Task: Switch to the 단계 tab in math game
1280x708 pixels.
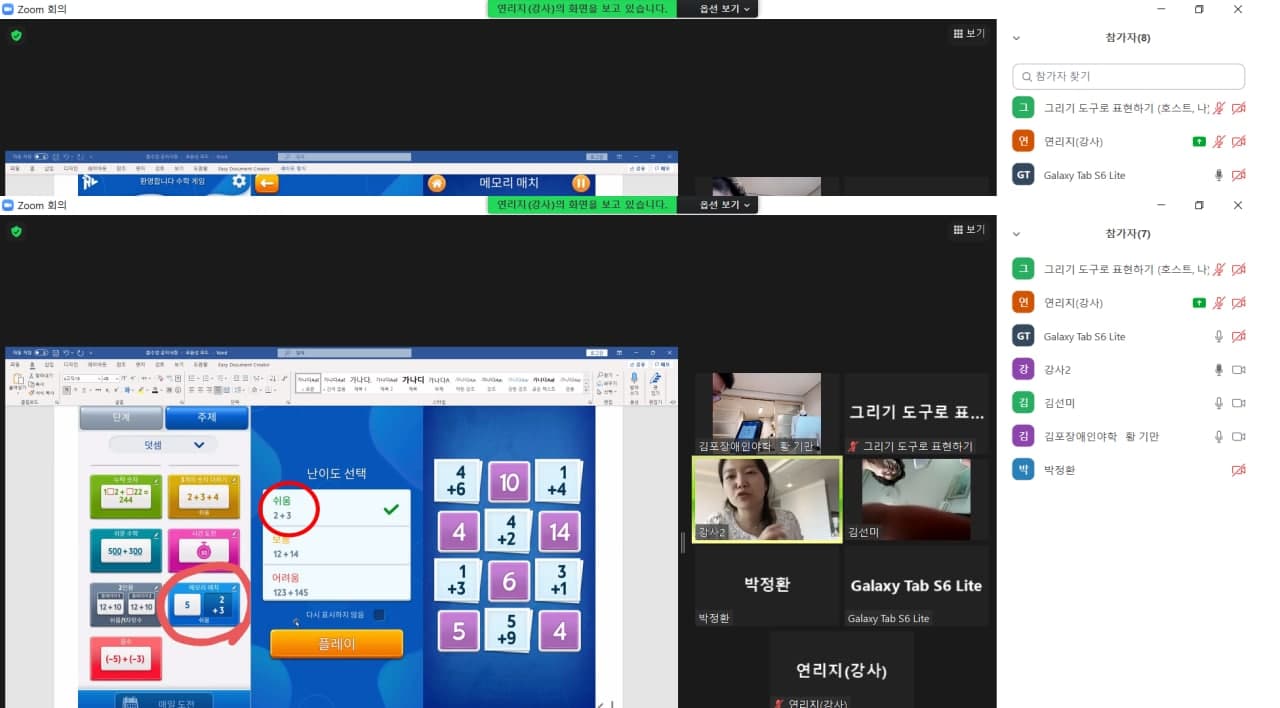Action: click(121, 418)
